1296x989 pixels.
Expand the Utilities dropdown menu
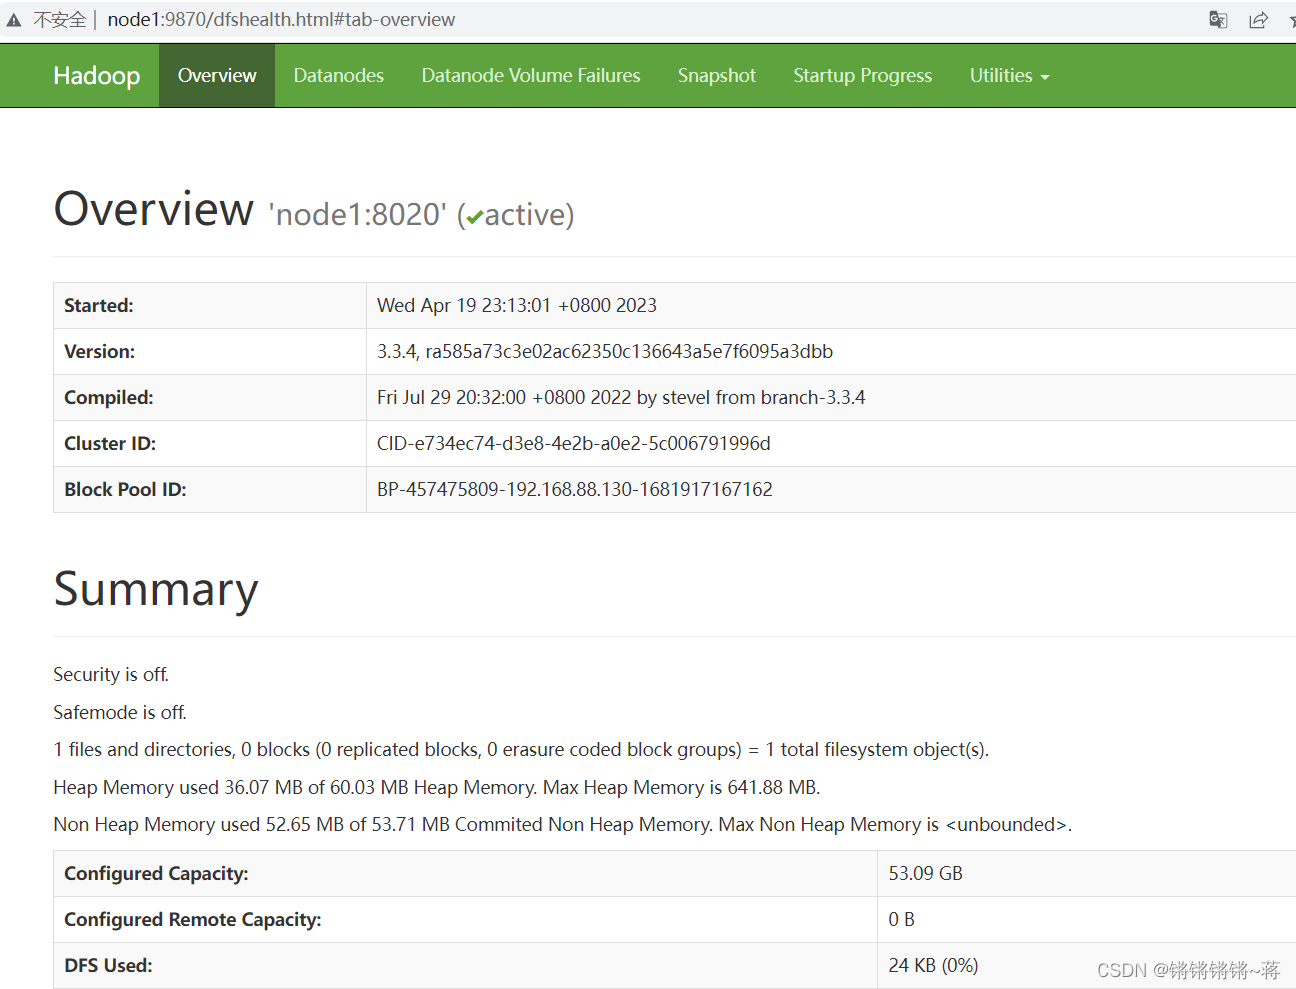[1010, 76]
